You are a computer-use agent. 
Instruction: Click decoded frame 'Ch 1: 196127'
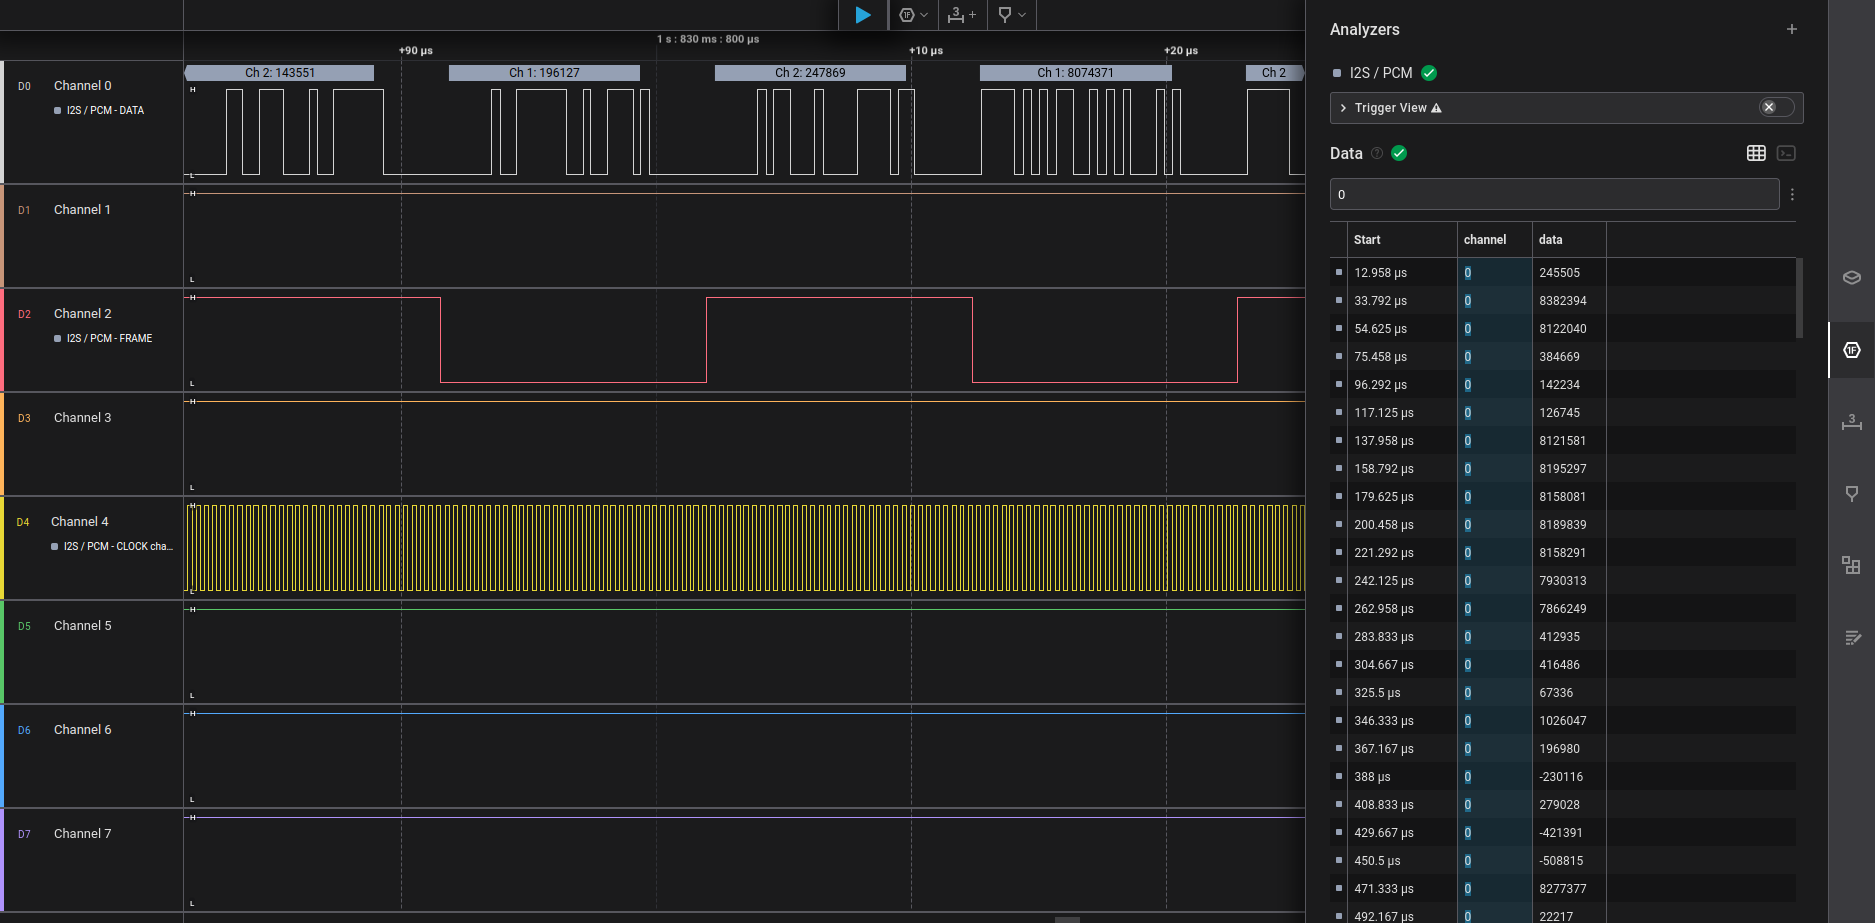click(544, 73)
